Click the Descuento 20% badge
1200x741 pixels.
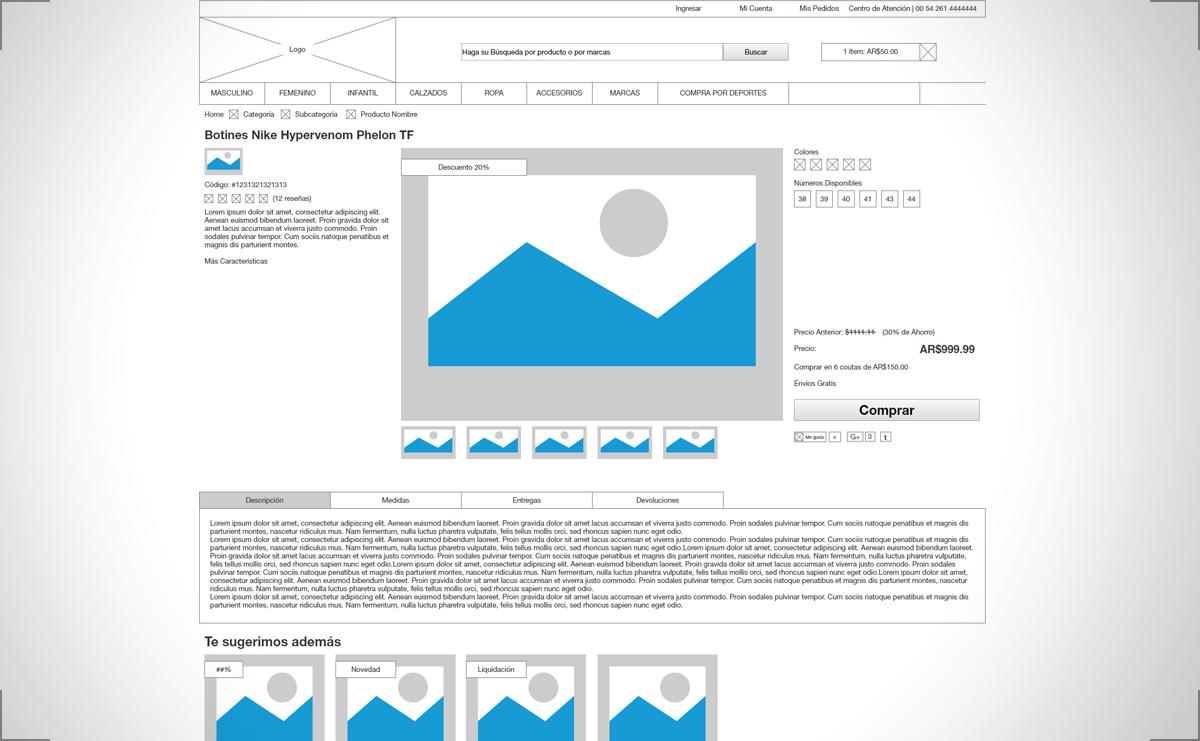coord(464,167)
